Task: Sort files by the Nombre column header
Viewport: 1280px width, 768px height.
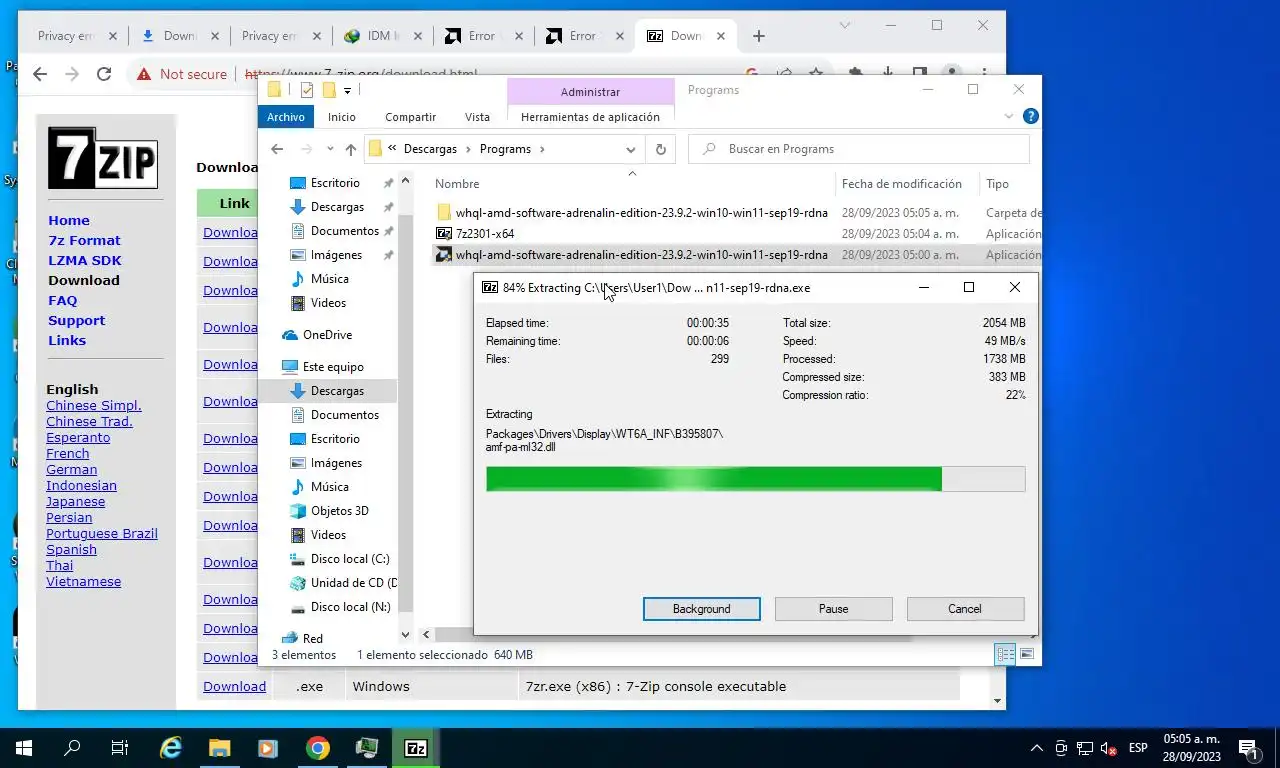Action: (x=457, y=183)
